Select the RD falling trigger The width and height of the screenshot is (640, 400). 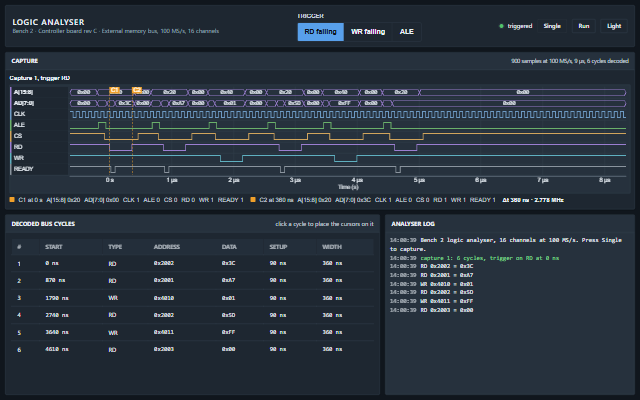[x=320, y=32]
